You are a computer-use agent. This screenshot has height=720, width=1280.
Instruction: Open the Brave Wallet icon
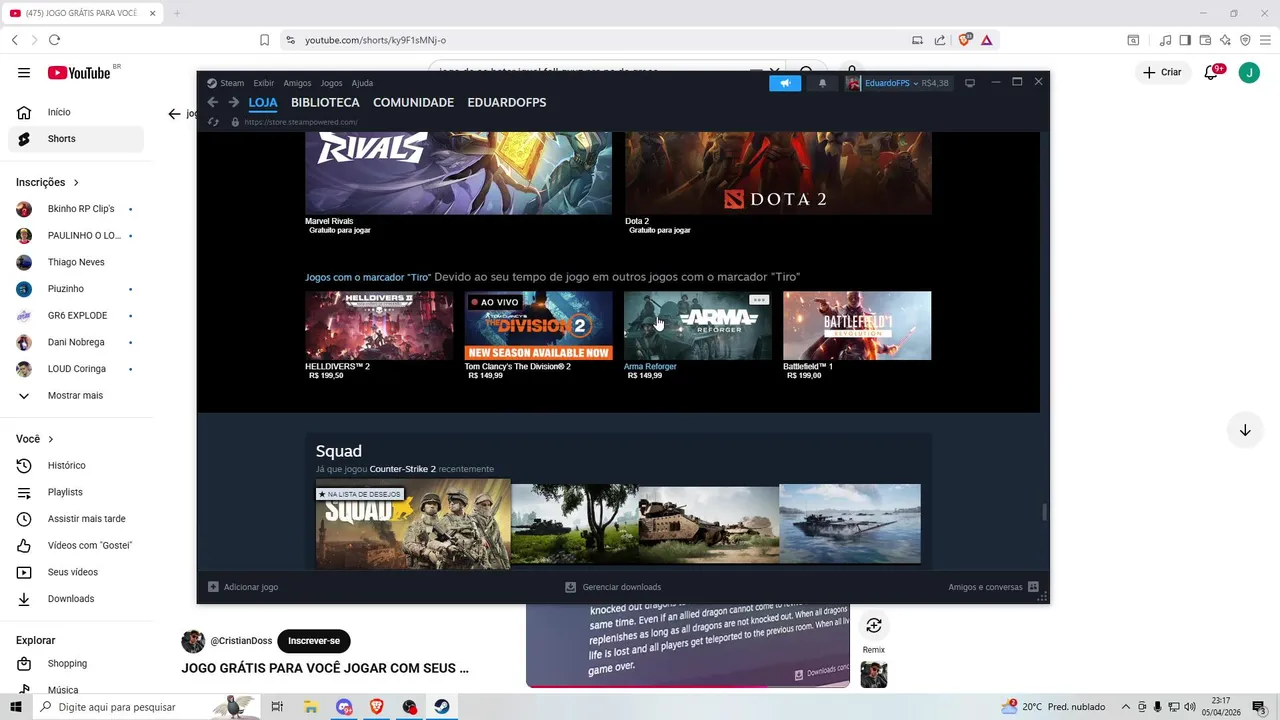[1205, 40]
